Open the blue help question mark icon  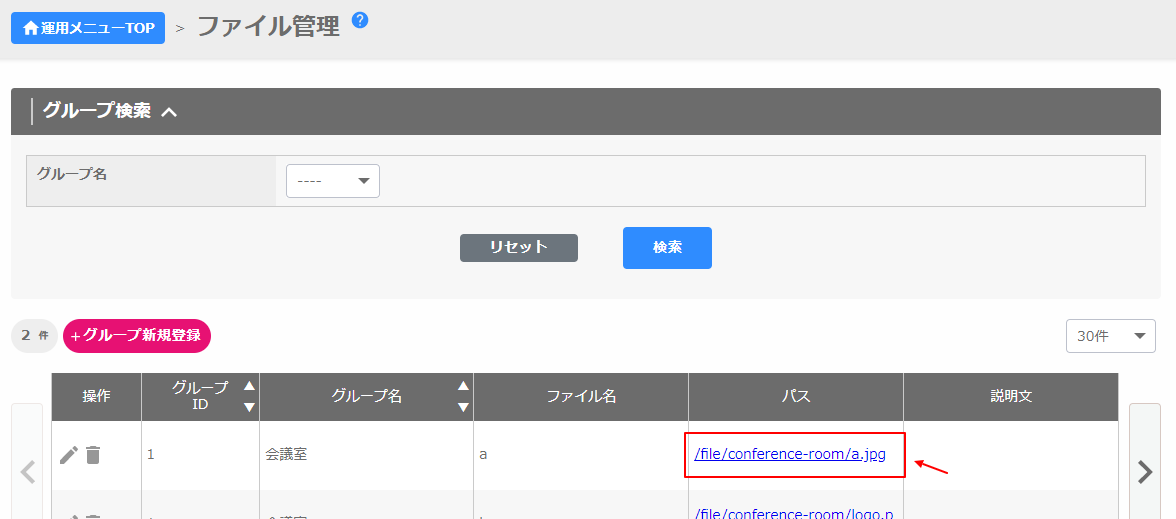pyautogui.click(x=360, y=20)
